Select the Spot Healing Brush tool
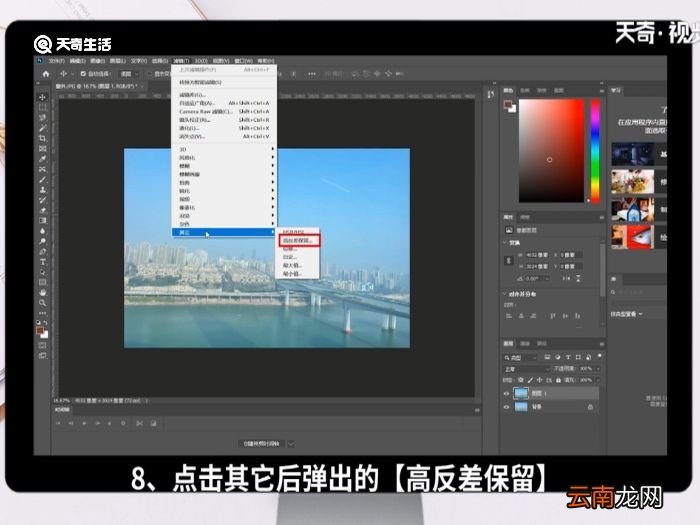Viewport: 700px width, 525px height. point(42,169)
